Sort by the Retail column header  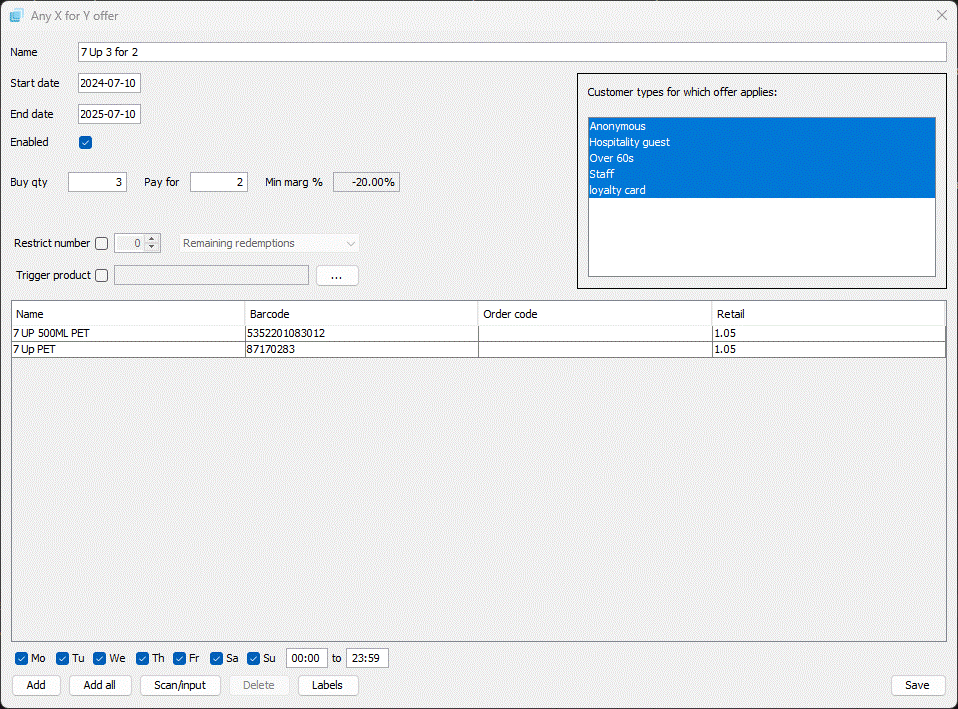pyautogui.click(x=828, y=314)
